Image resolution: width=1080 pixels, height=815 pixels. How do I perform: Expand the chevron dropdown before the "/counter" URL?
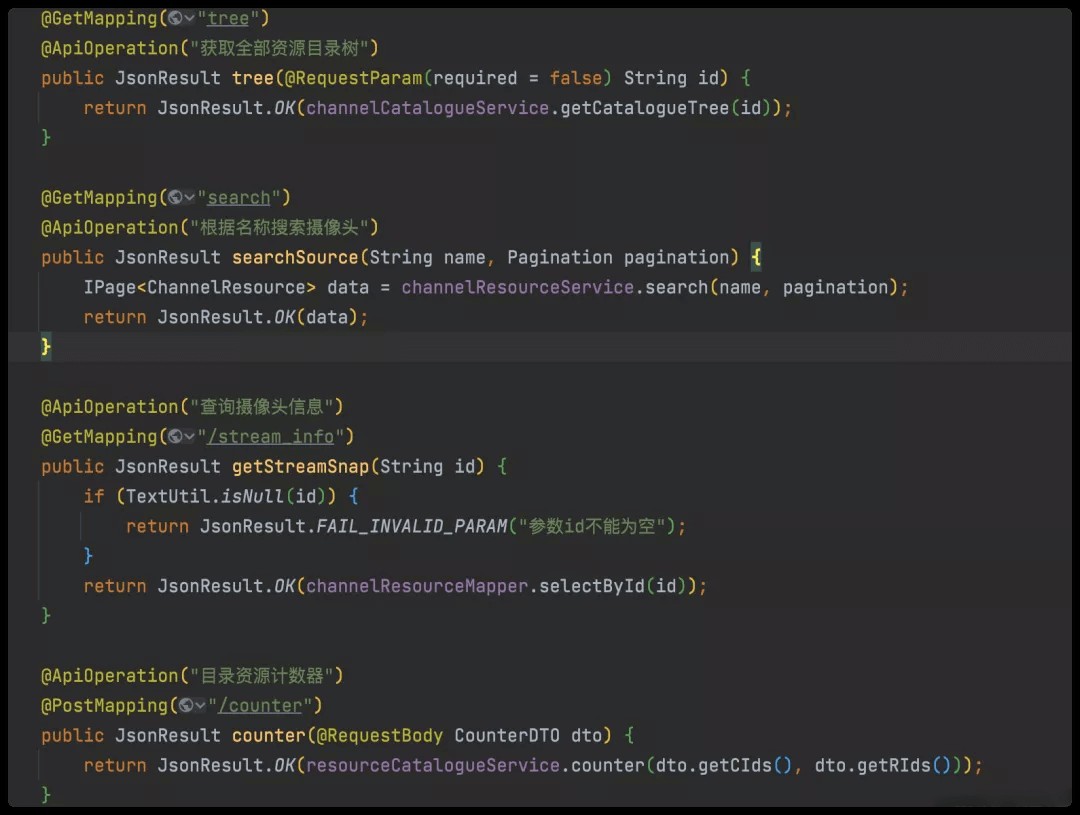pyautogui.click(x=199, y=706)
